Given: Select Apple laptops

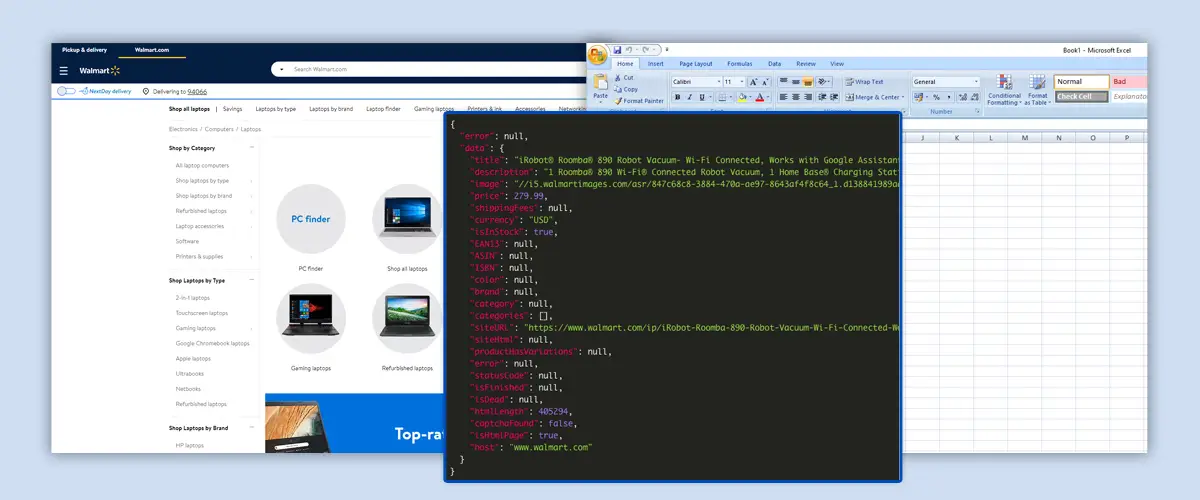Looking at the screenshot, I should [x=193, y=358].
